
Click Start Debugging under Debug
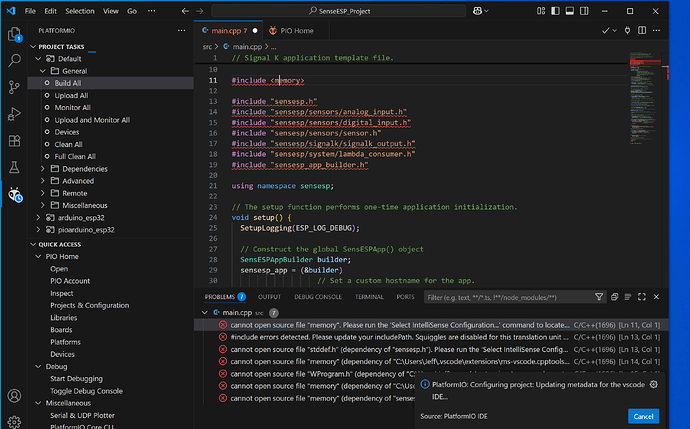tap(77, 378)
